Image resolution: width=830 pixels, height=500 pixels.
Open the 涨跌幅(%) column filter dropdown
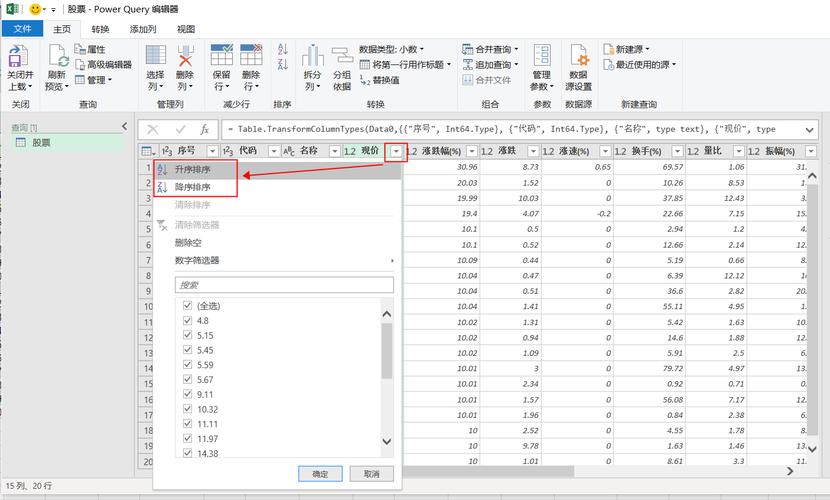coord(472,151)
